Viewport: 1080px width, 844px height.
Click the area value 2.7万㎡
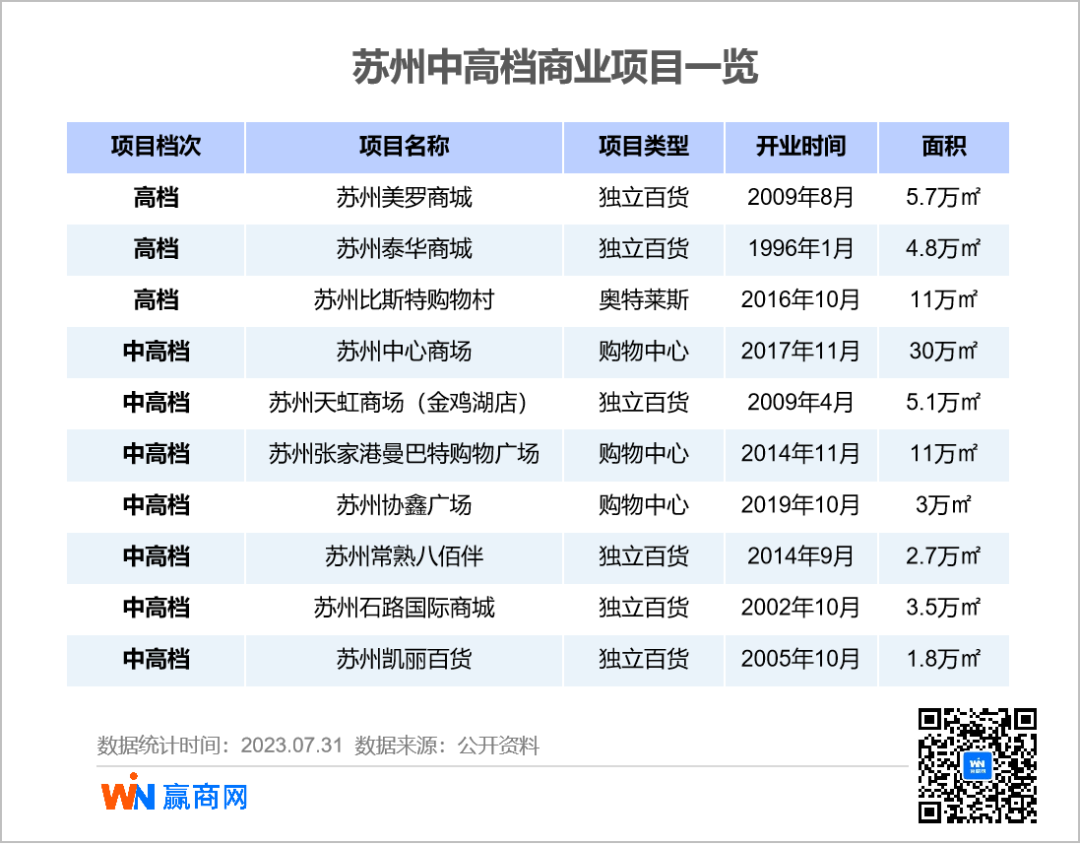943,556
